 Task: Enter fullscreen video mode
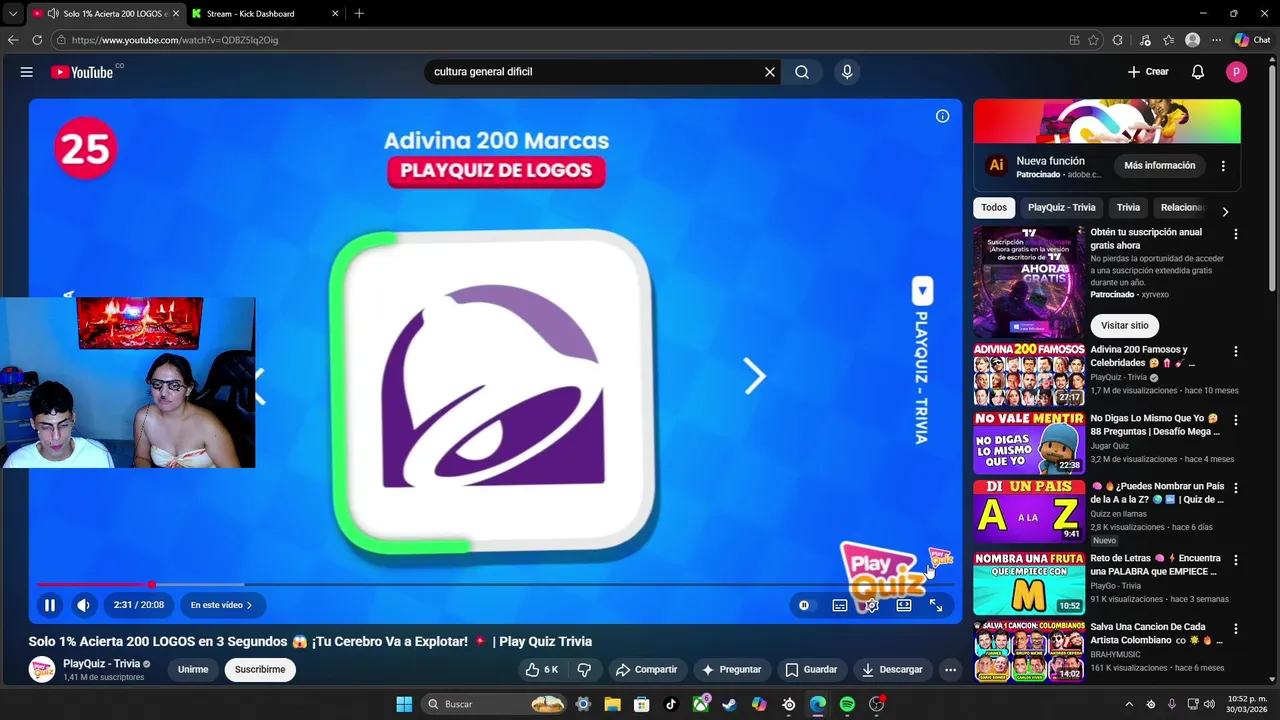pyautogui.click(x=936, y=605)
